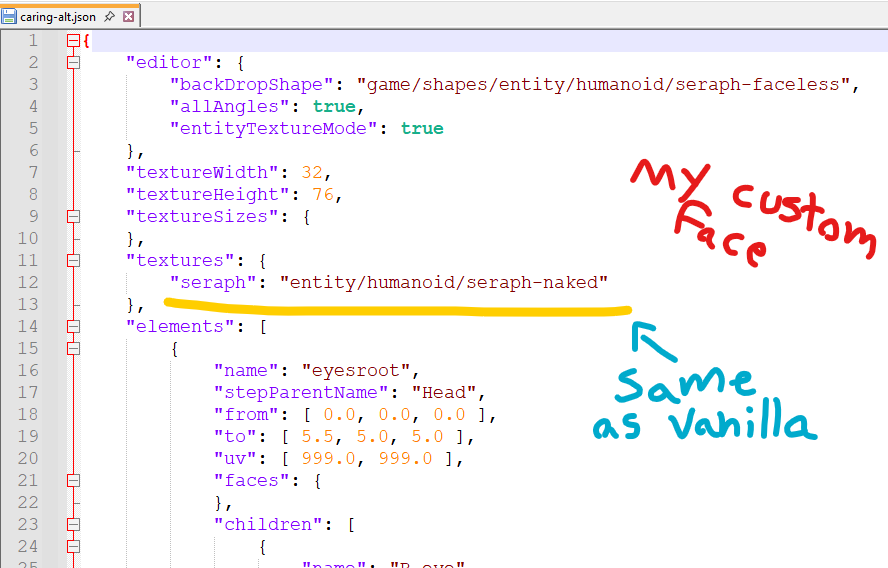Image resolution: width=888 pixels, height=568 pixels.
Task: Collapse the "textures" block fold marker
Action: click(72, 260)
